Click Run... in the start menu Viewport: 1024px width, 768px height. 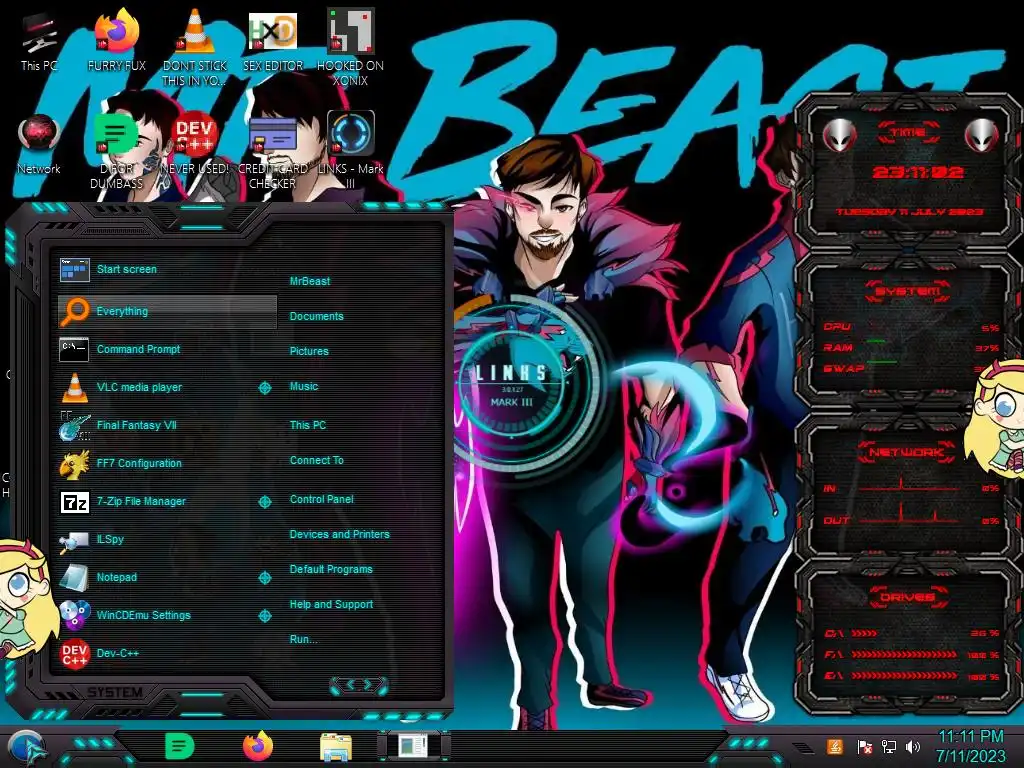pyautogui.click(x=303, y=639)
